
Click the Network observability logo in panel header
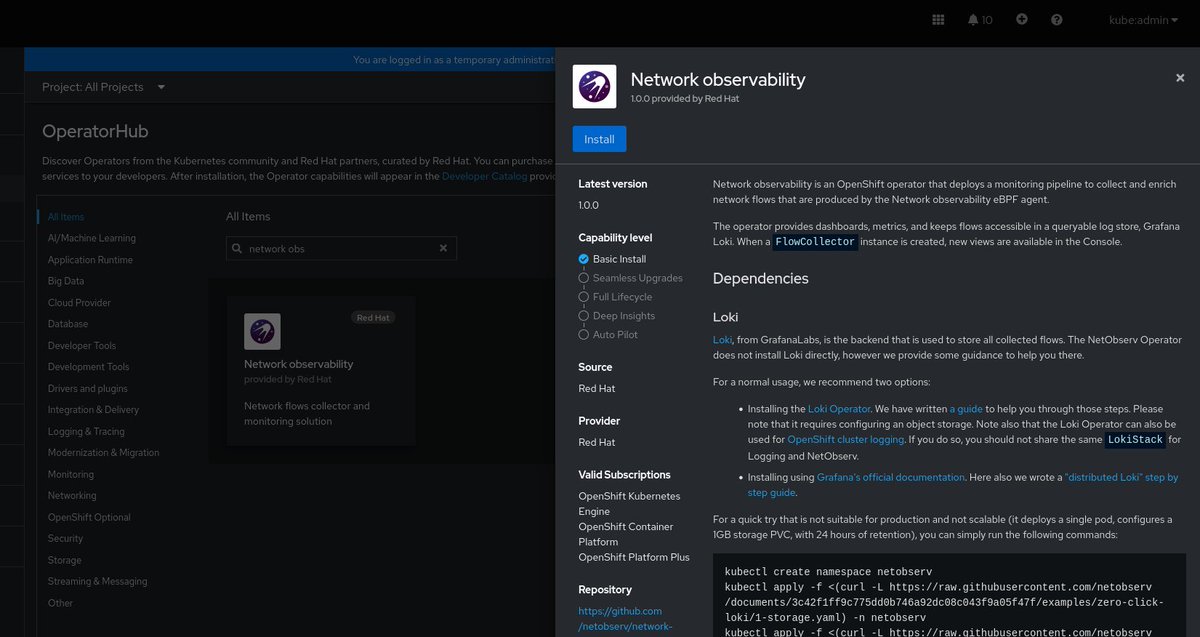tap(594, 87)
